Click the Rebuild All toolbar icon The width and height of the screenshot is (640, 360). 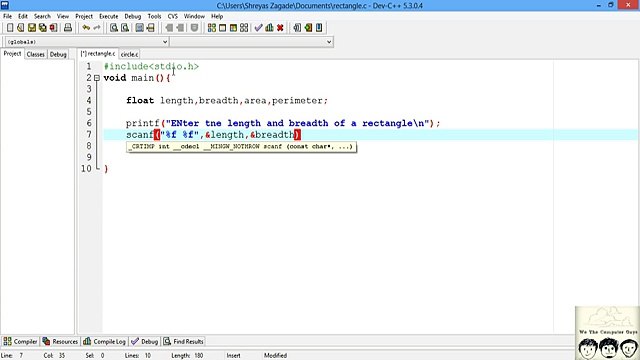click(x=244, y=28)
